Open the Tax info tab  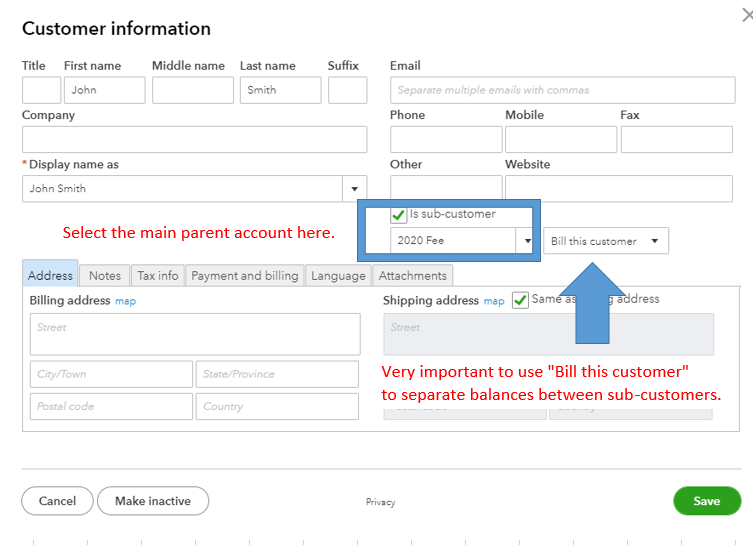pyautogui.click(x=158, y=276)
